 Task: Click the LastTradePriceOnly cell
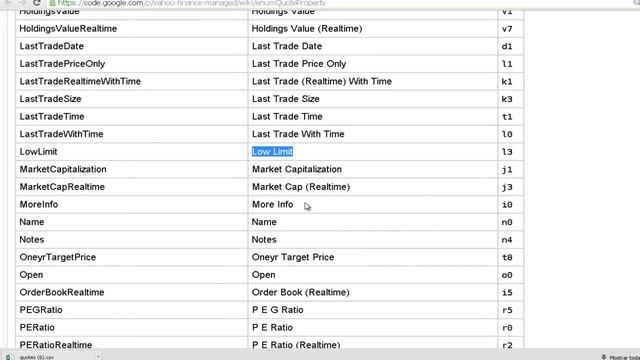[132, 64]
